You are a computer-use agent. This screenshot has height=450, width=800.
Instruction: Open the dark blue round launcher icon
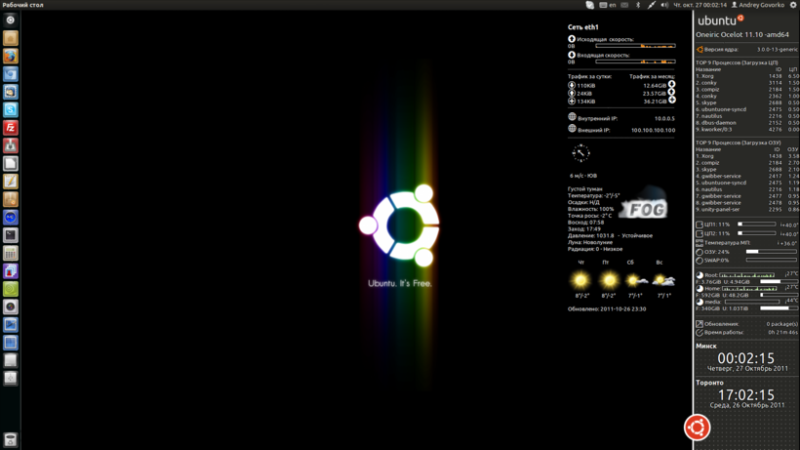10,217
